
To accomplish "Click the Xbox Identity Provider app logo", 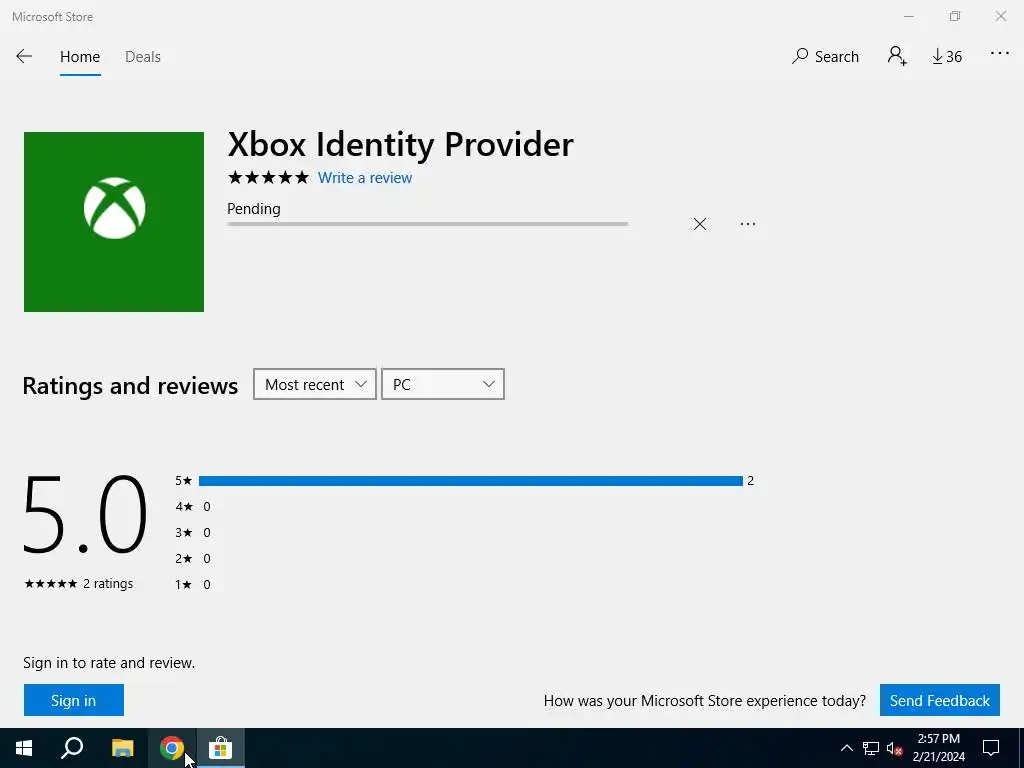I will pos(114,222).
